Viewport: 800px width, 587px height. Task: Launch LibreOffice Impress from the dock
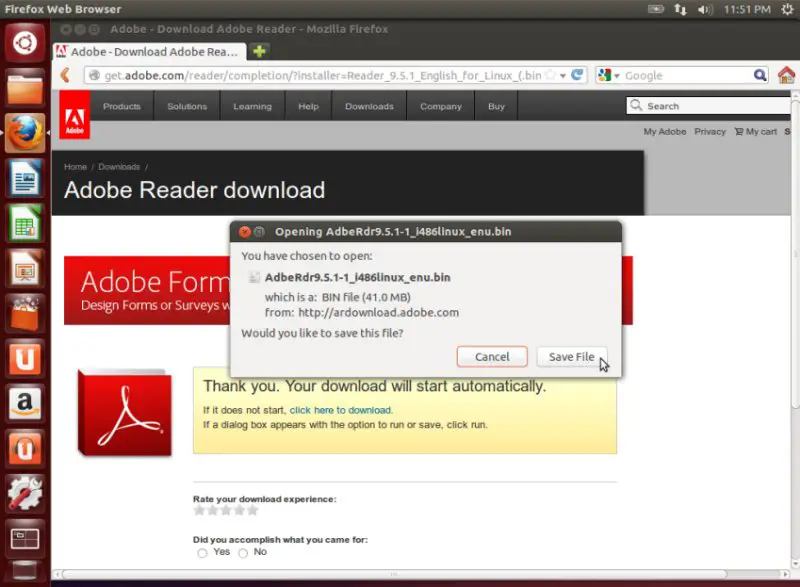[24, 268]
